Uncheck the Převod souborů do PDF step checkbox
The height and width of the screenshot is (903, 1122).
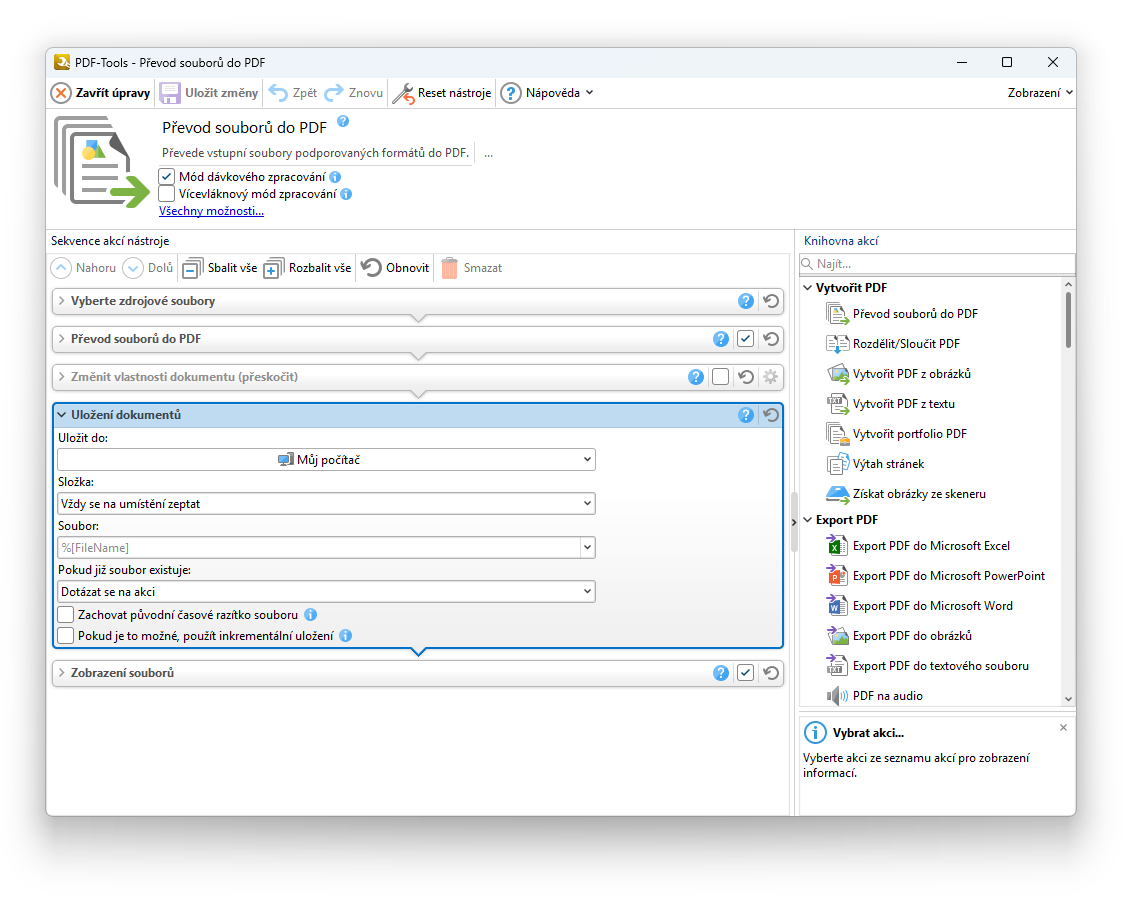746,339
